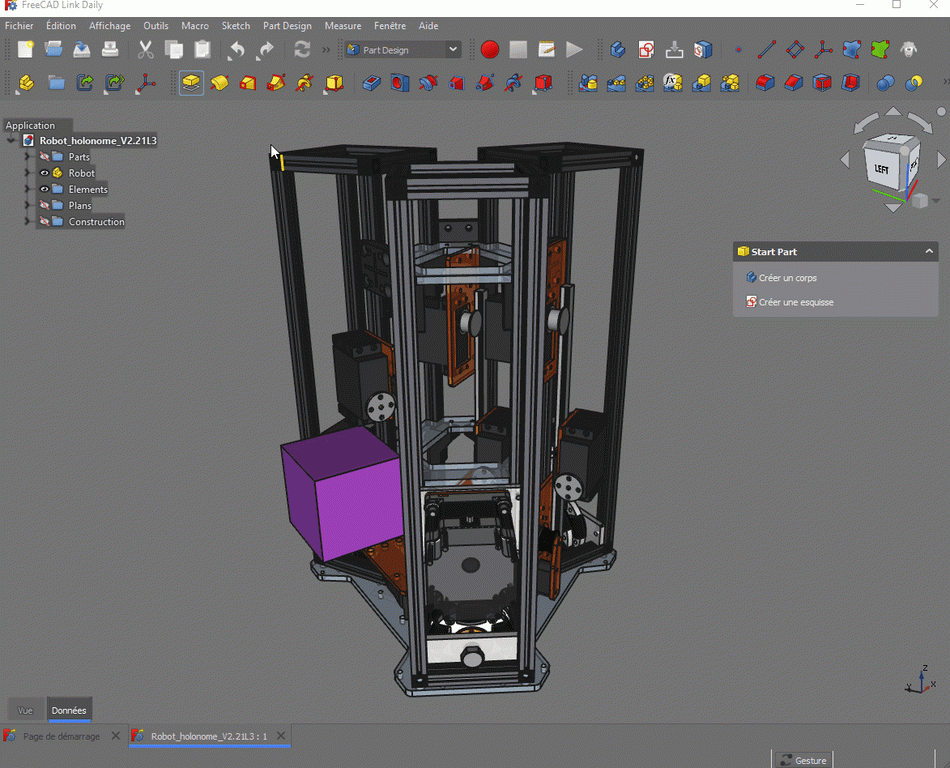Switch to Page de démarrage tab
Image resolution: width=950 pixels, height=768 pixels.
tap(61, 736)
